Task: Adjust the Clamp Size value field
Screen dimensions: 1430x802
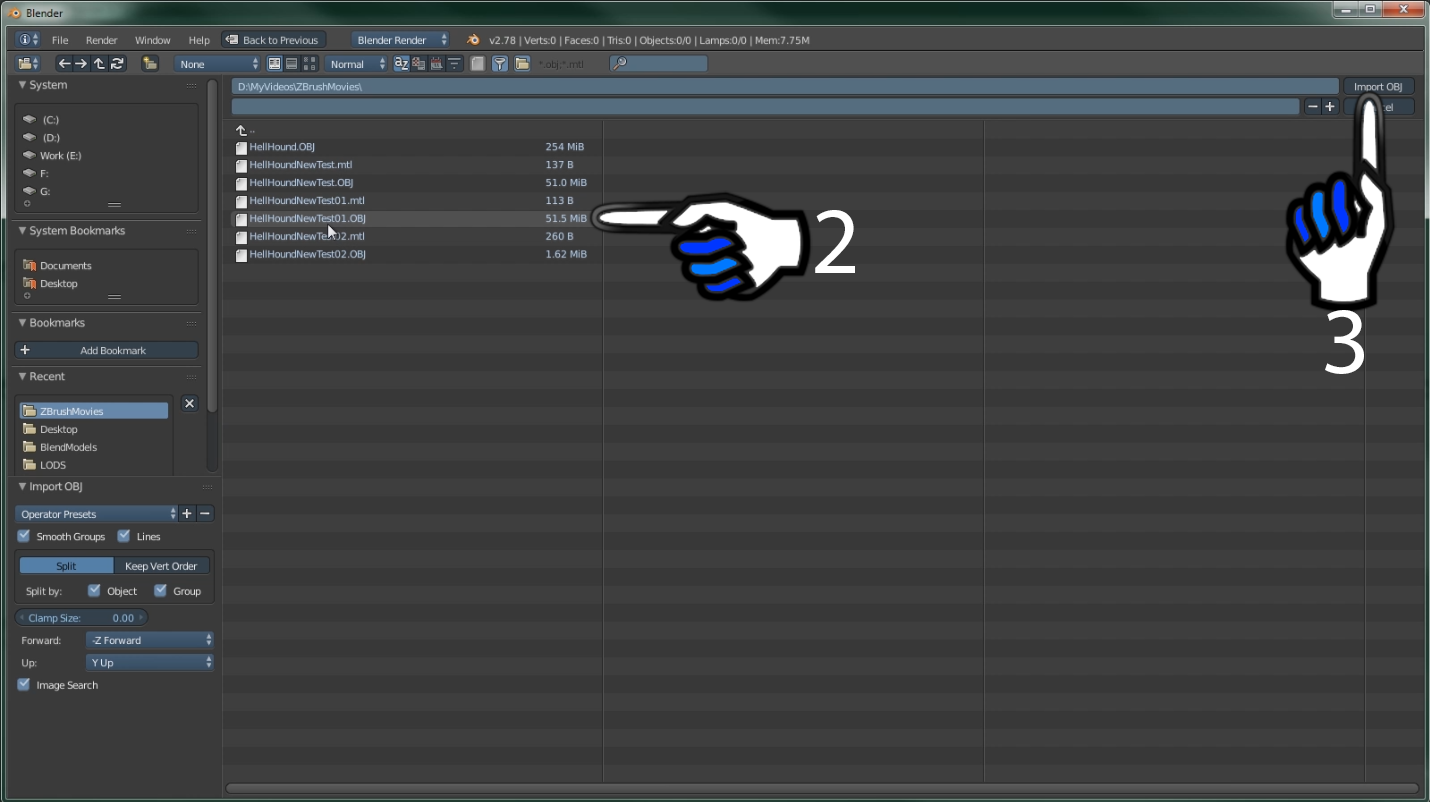Action: (81, 618)
